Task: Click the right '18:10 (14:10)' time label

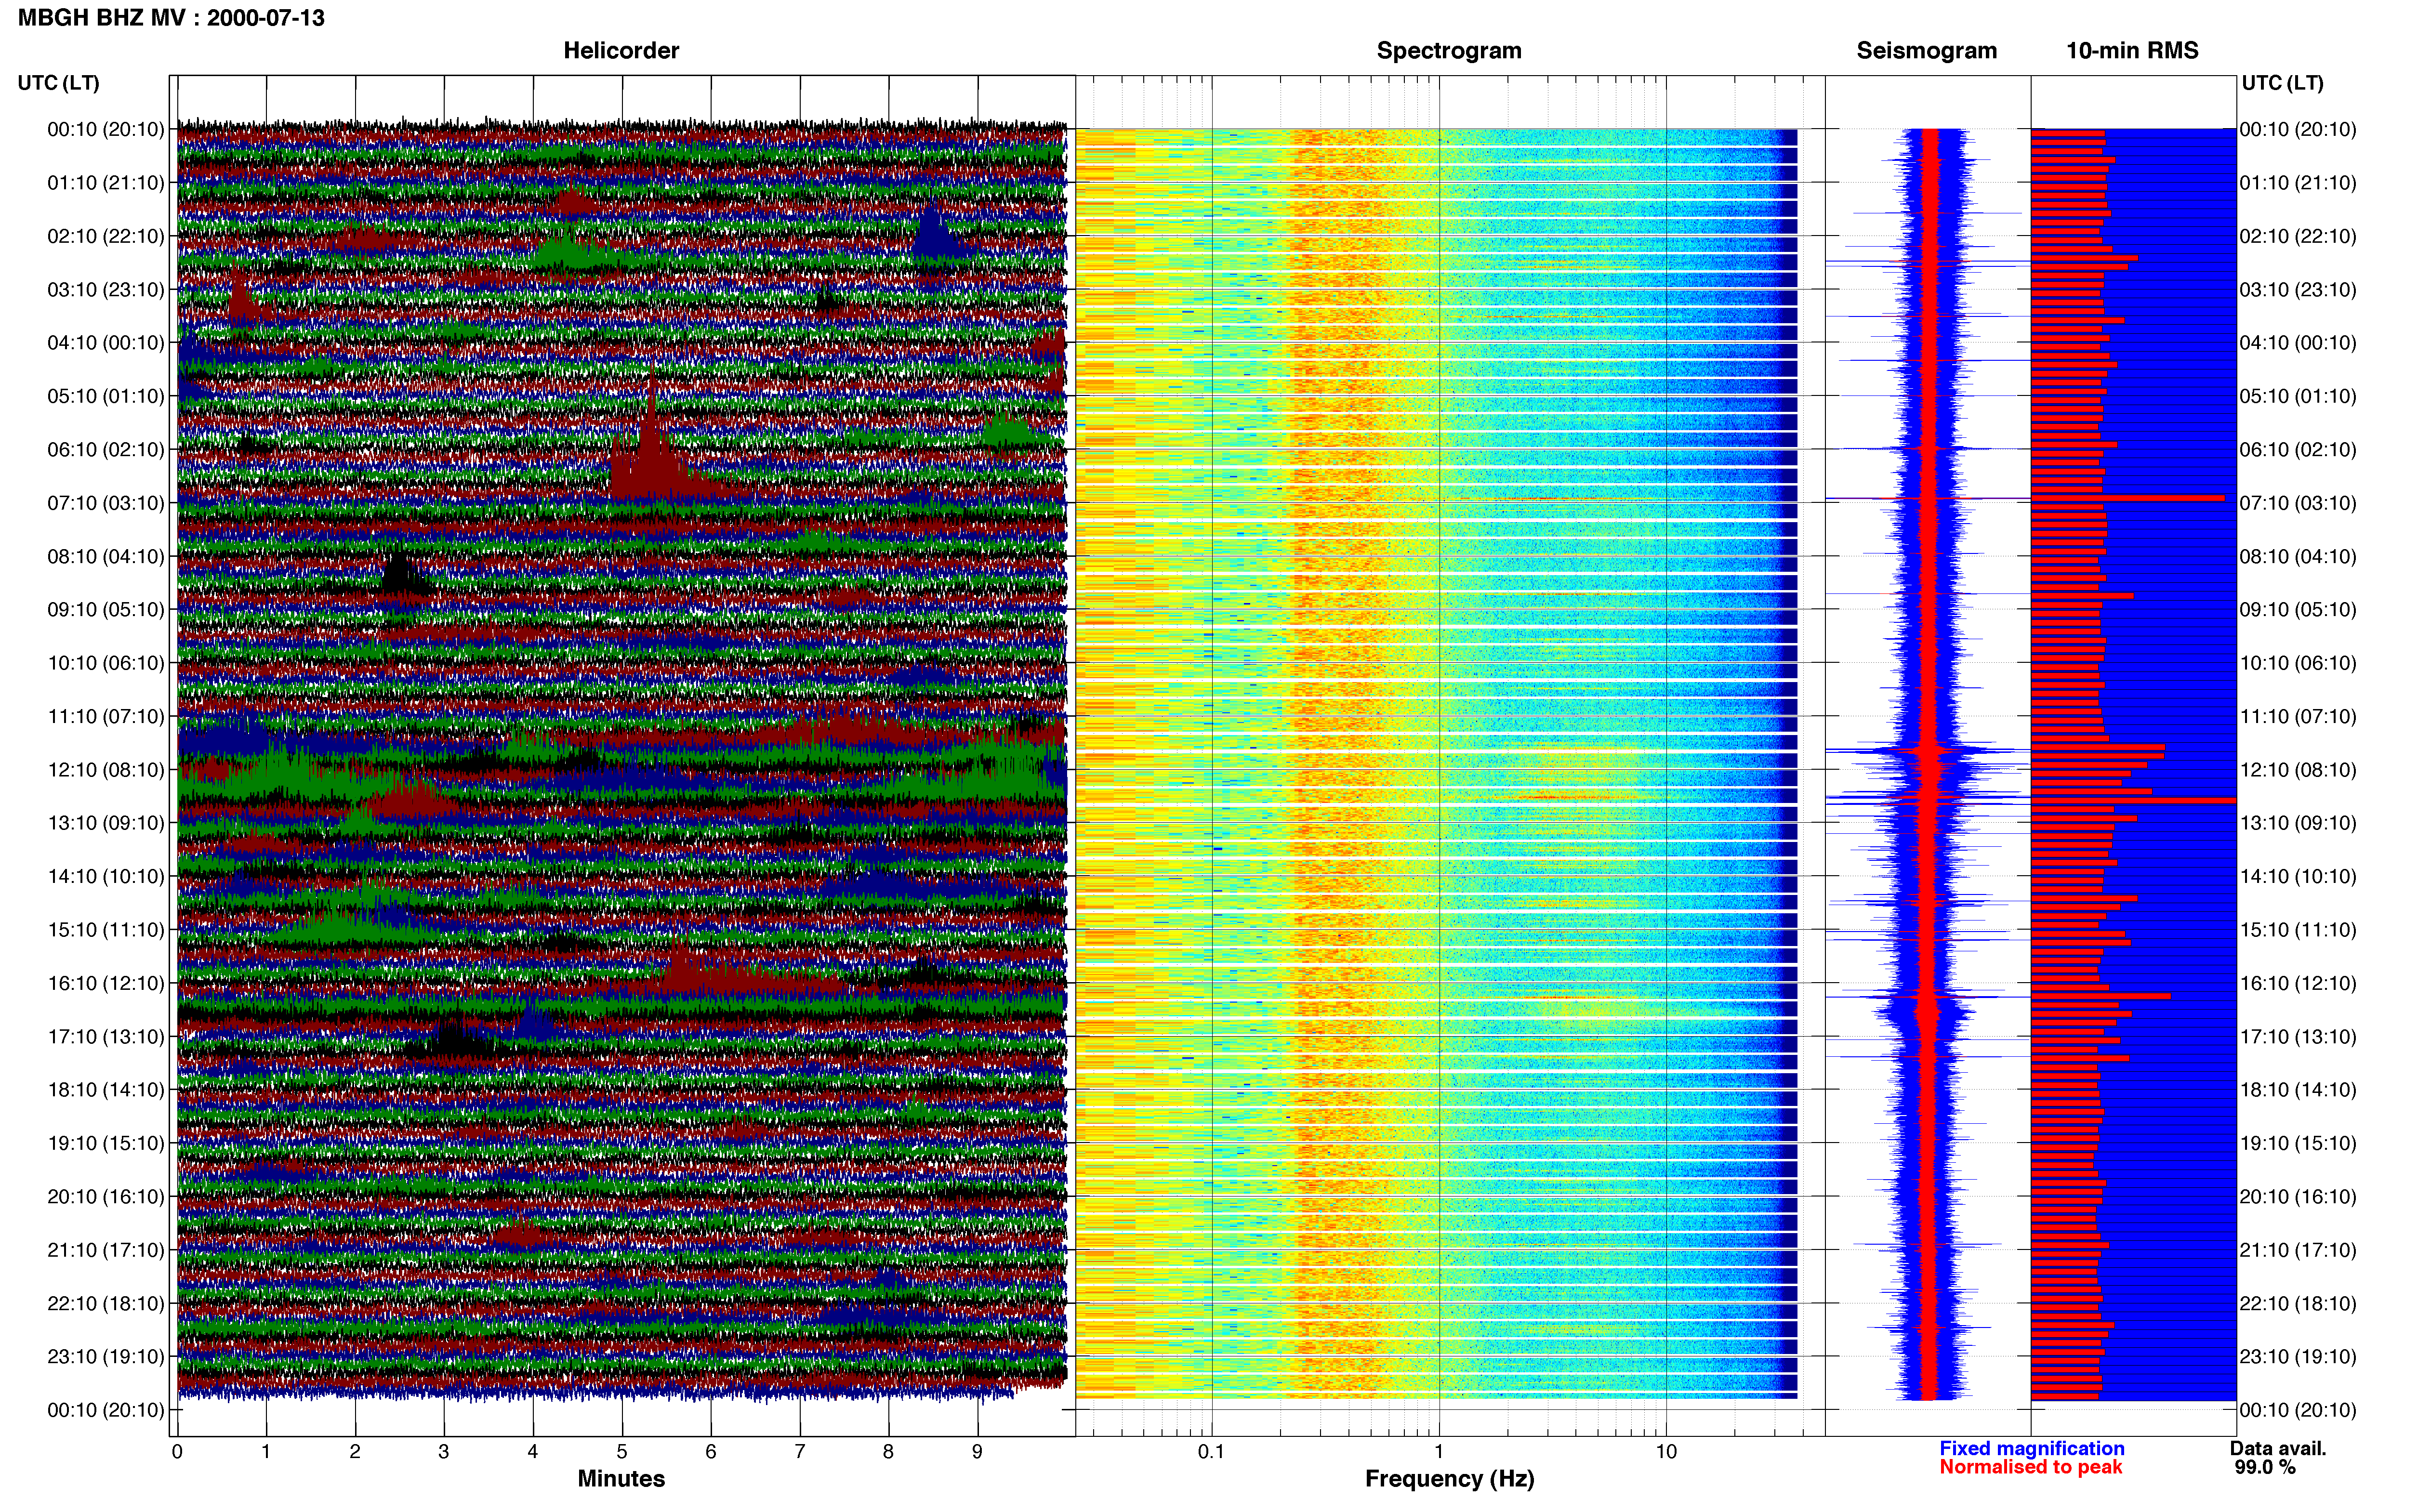Action: (2298, 1090)
